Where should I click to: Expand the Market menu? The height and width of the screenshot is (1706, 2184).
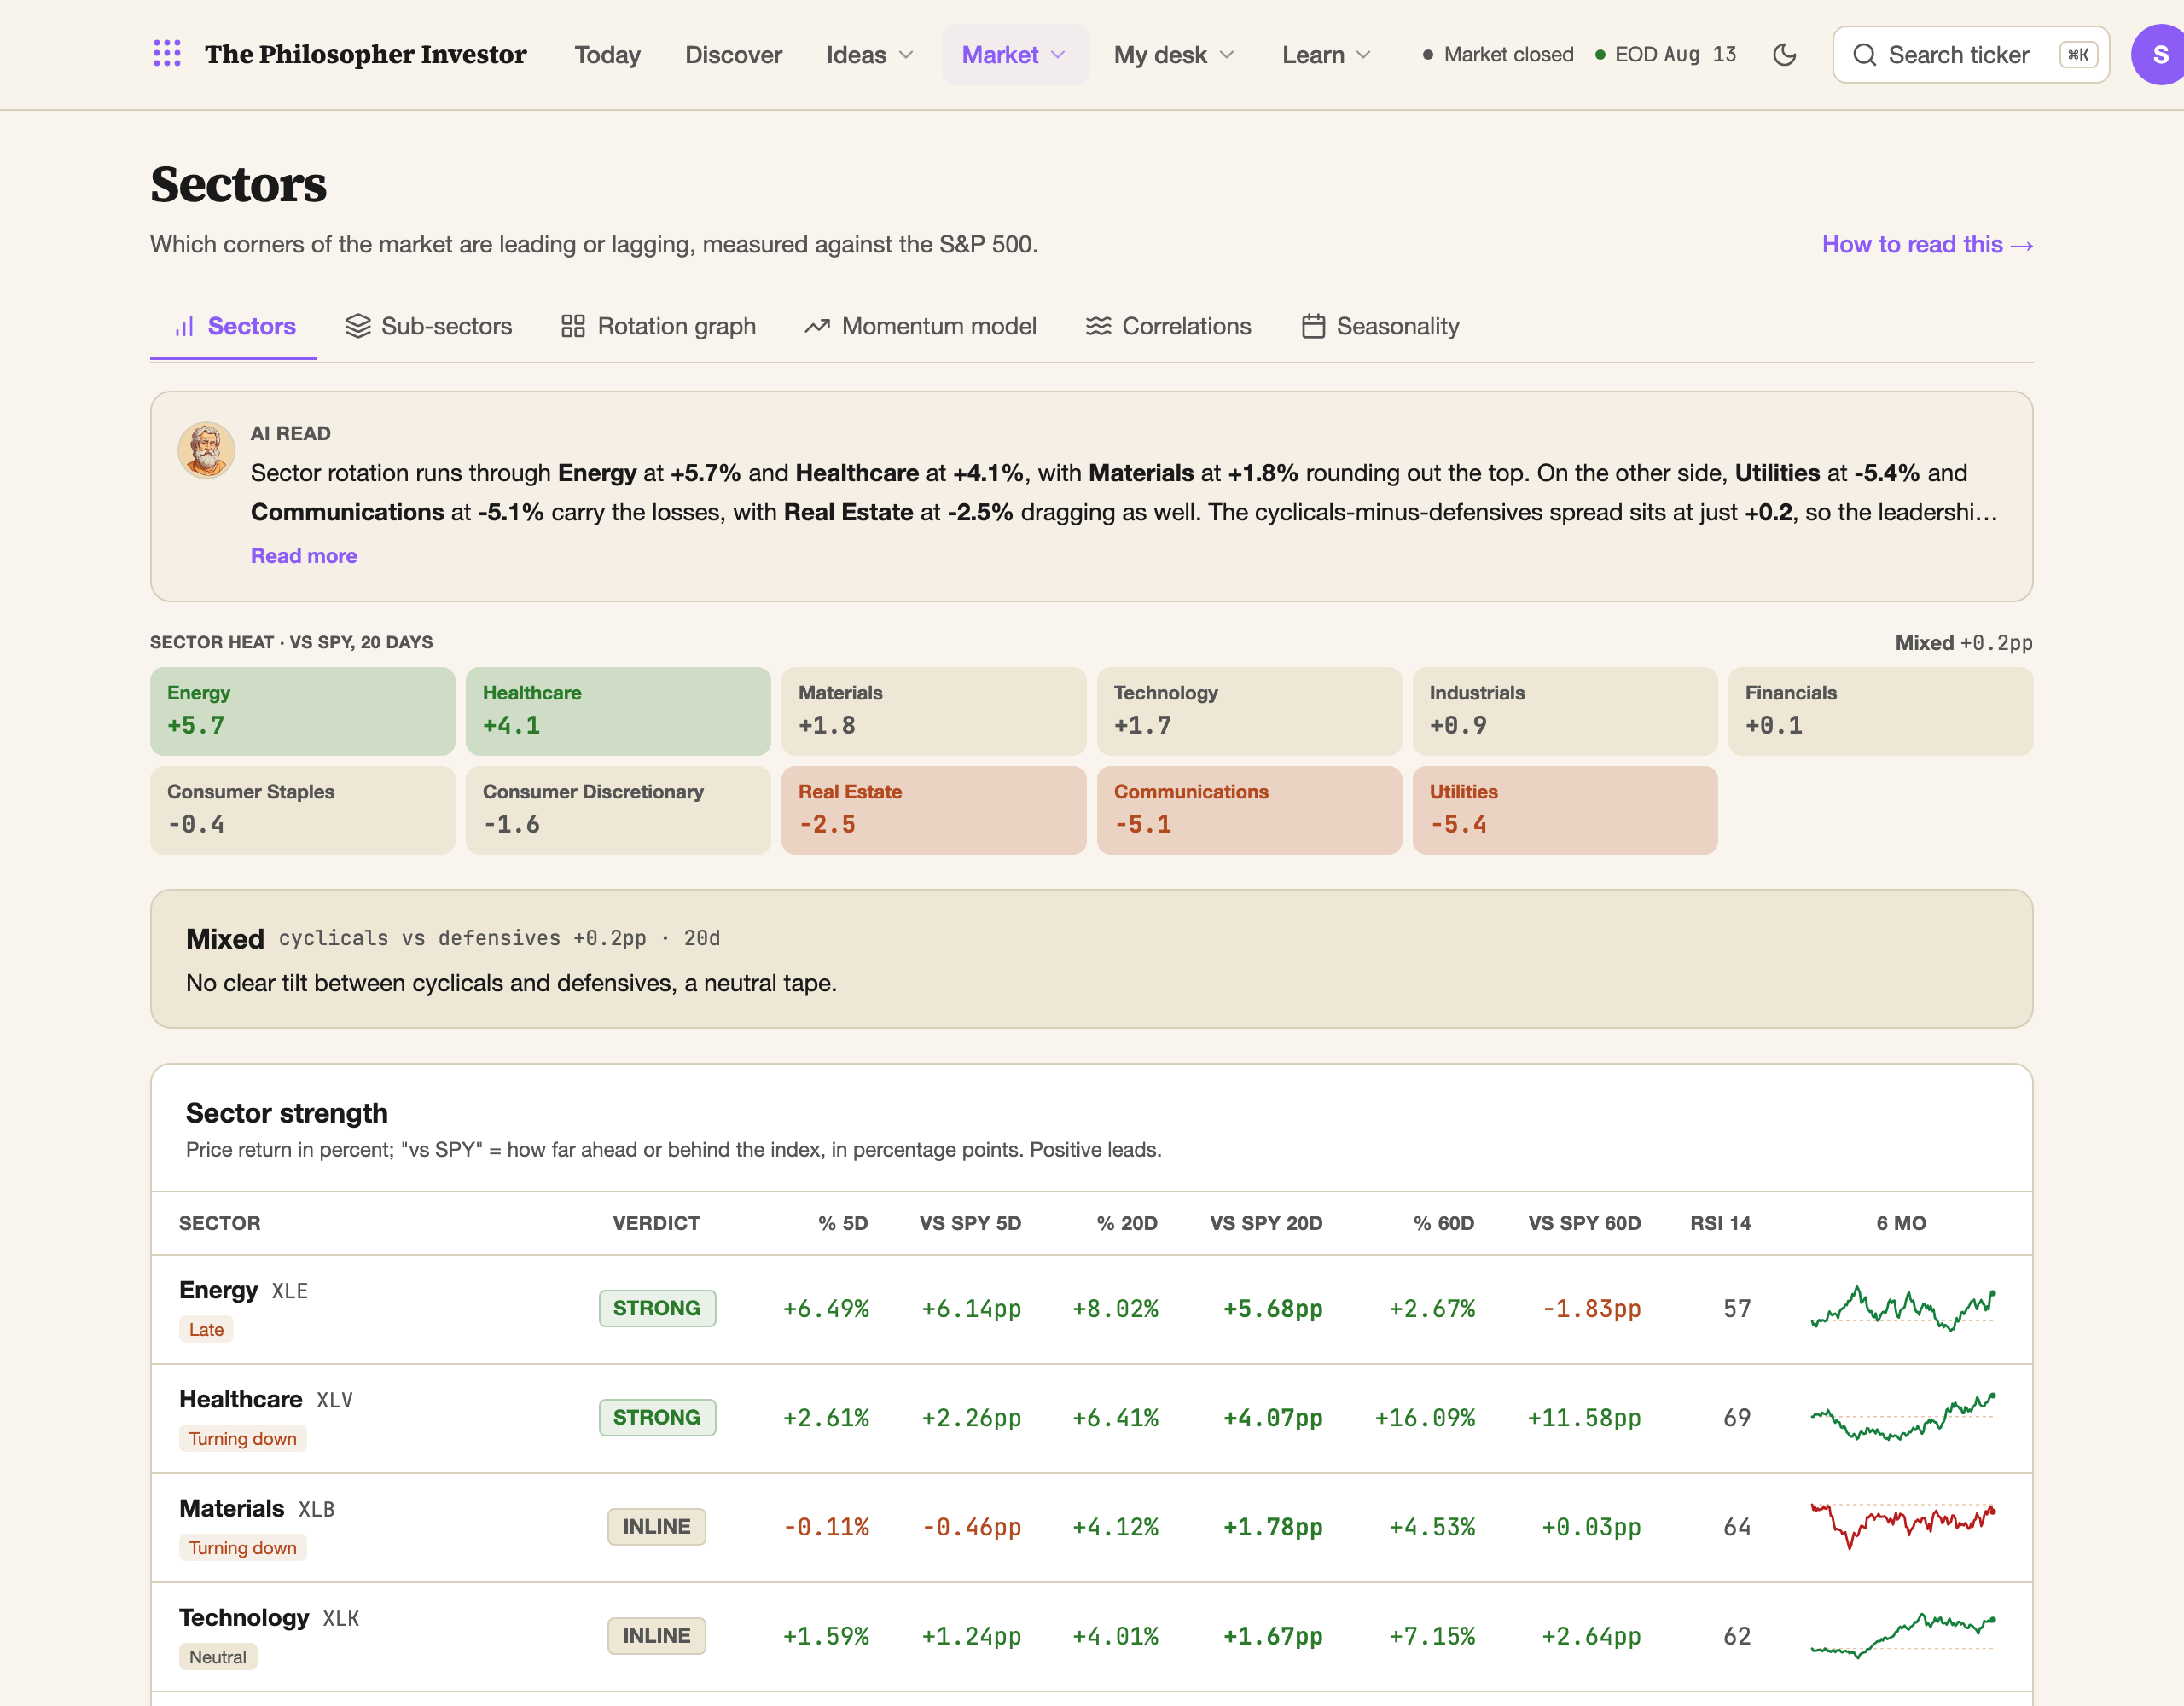[1015, 54]
